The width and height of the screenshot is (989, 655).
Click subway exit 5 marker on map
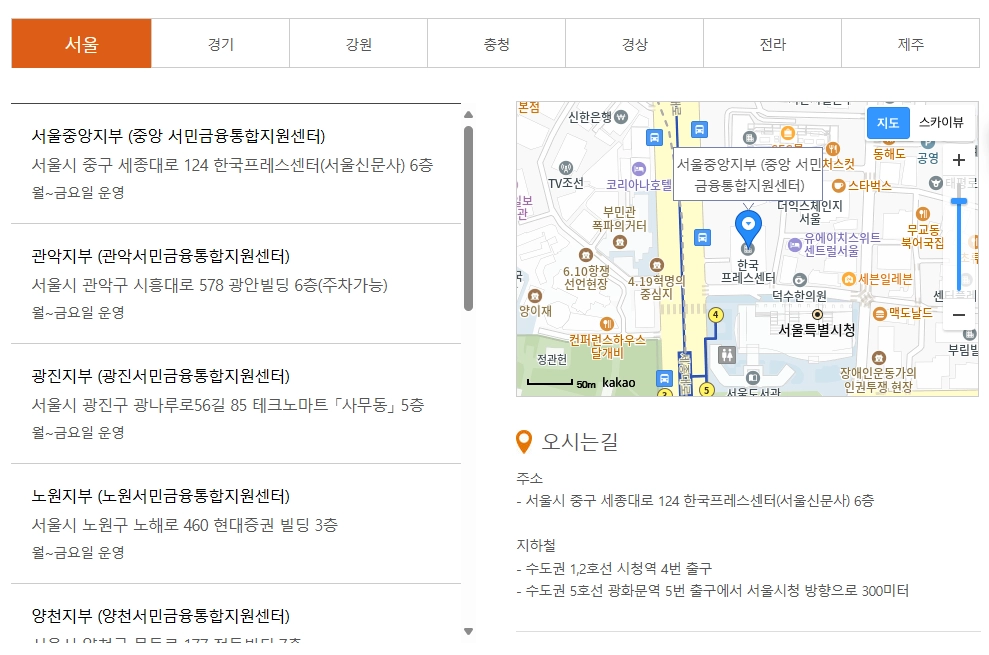(x=706, y=389)
